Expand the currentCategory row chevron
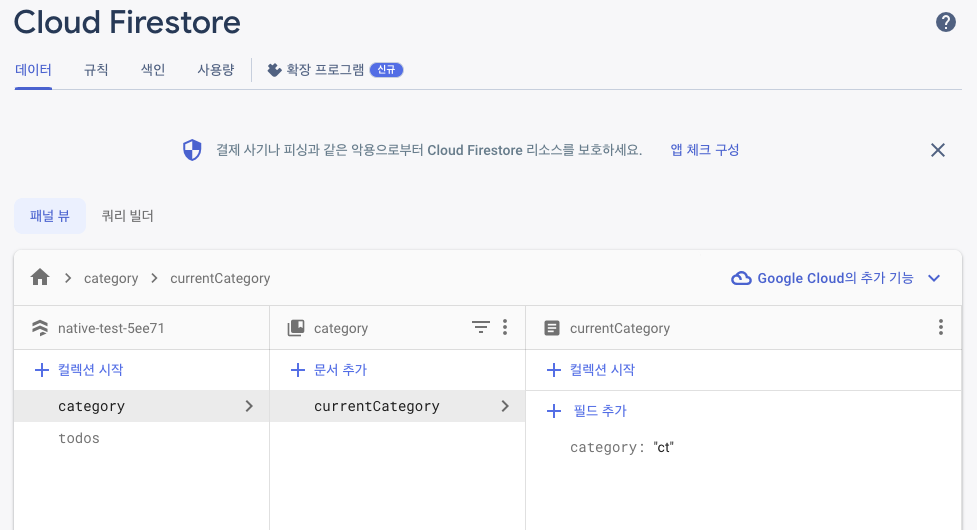This screenshot has height=530, width=977. 505,406
